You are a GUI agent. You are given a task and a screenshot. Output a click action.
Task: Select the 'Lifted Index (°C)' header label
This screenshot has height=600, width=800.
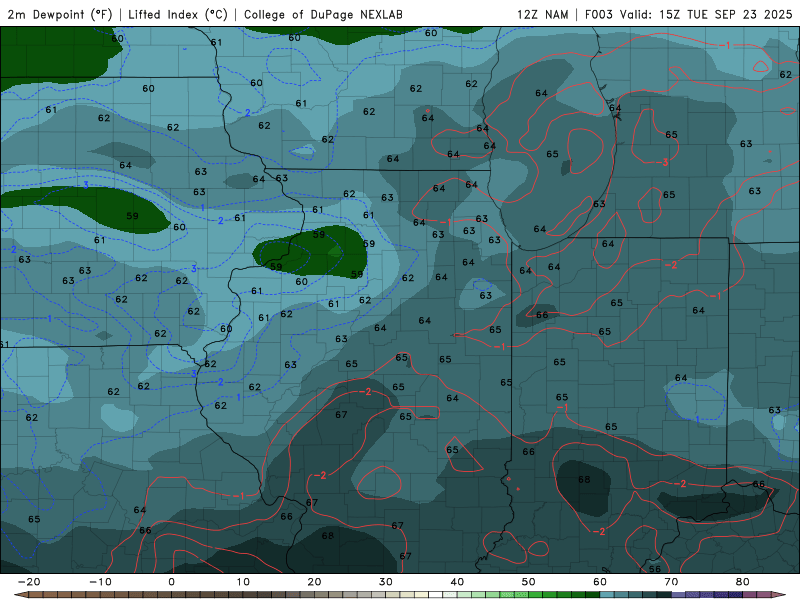[178, 14]
